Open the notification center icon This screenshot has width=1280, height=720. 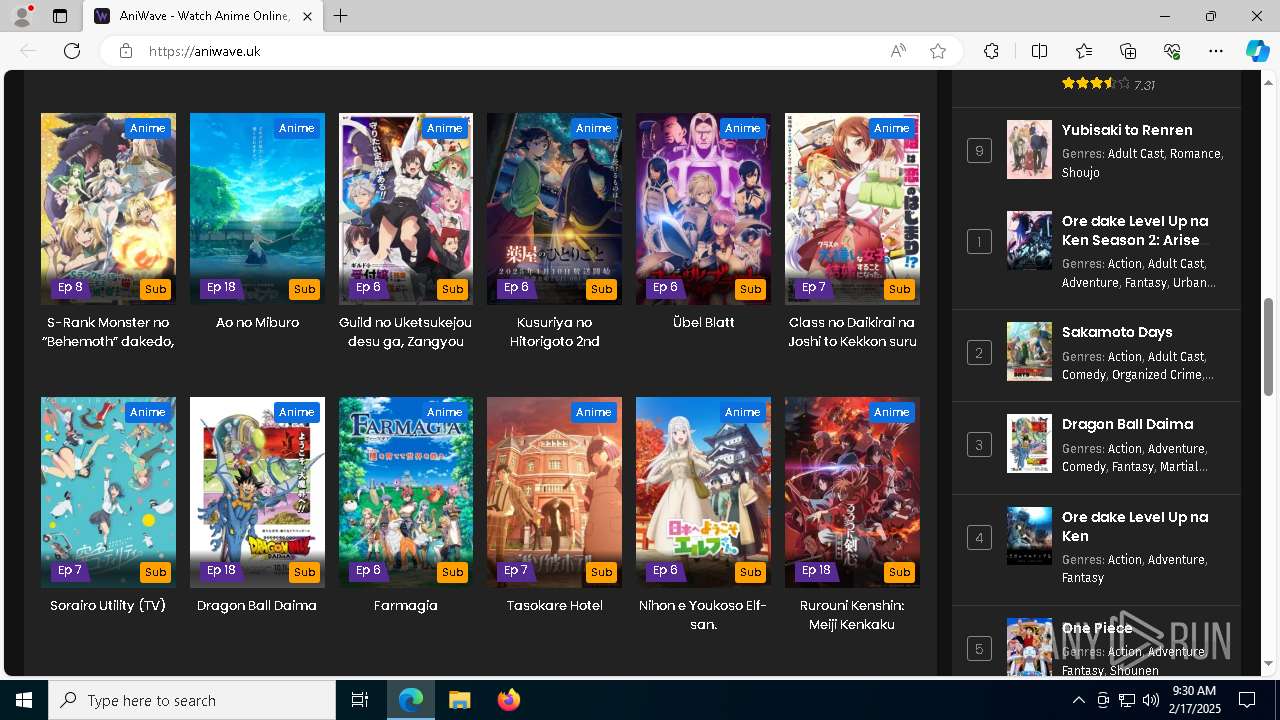[x=1247, y=700]
